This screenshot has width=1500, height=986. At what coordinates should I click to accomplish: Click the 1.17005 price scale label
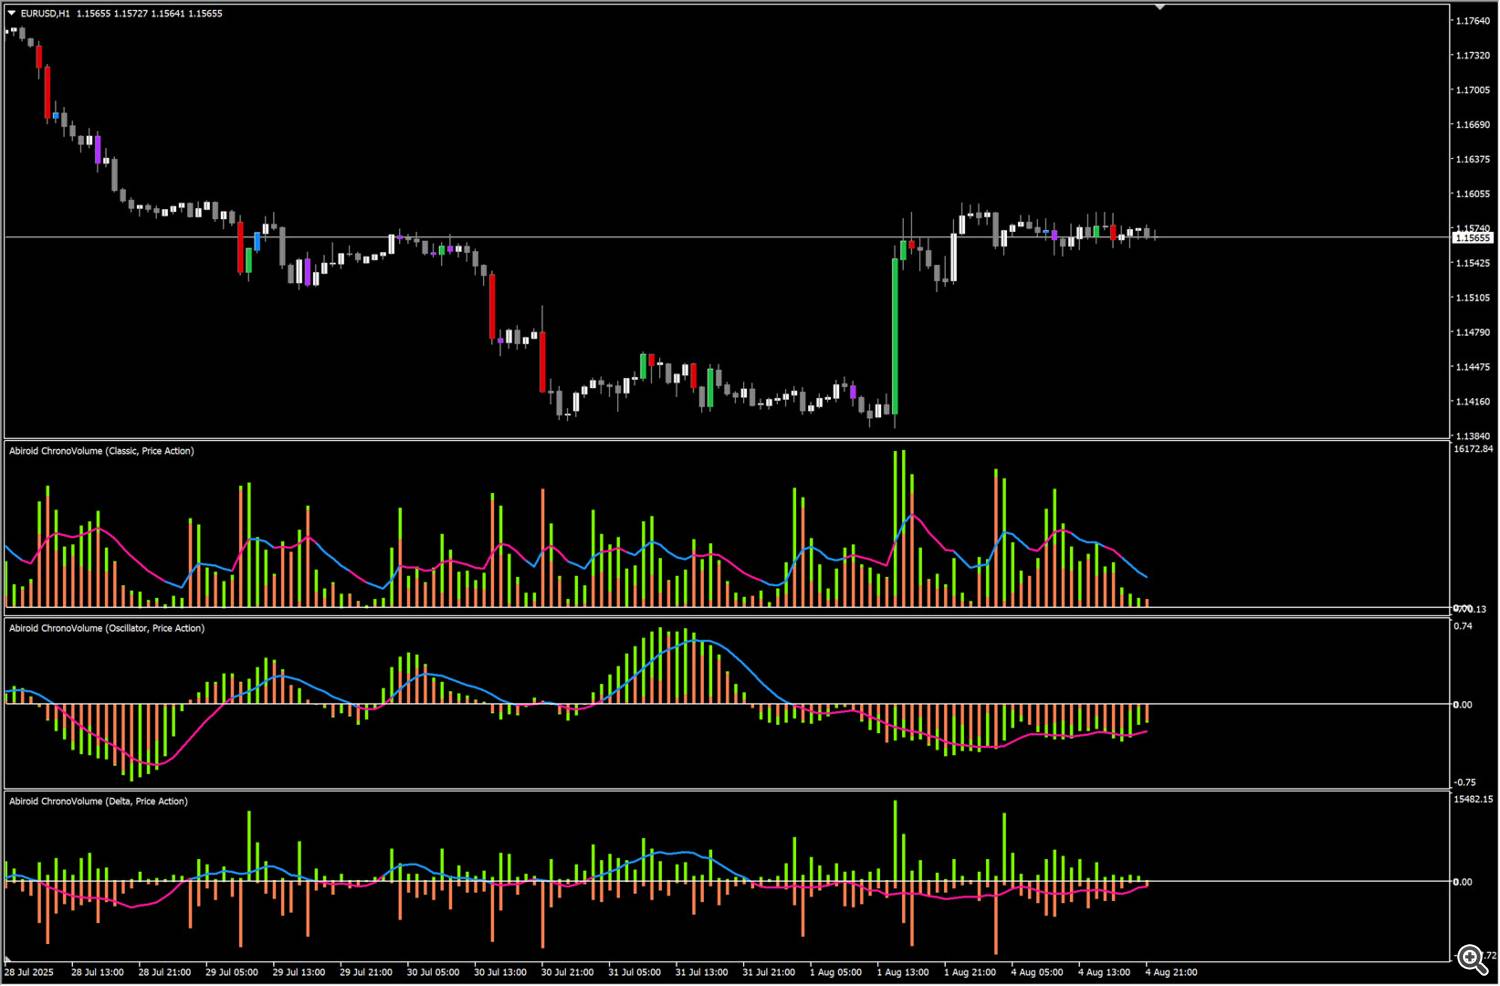(1472, 90)
